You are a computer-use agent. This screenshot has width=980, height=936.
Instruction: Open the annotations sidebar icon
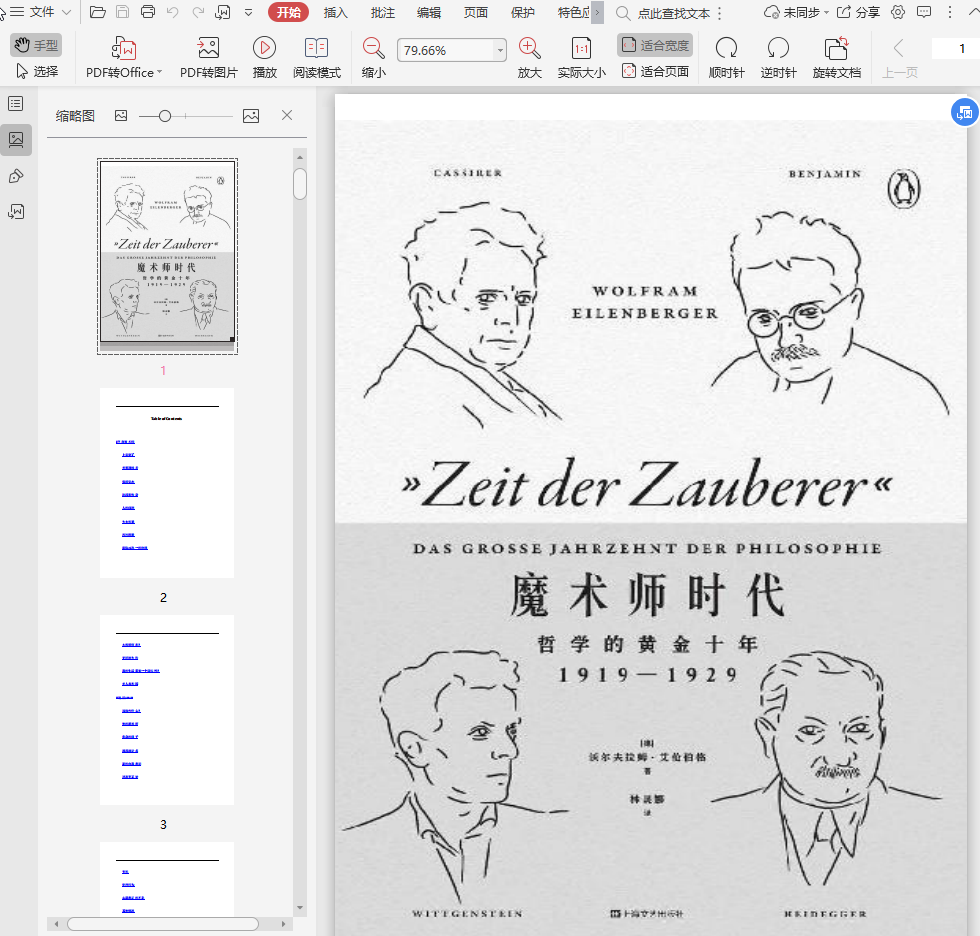coord(16,176)
